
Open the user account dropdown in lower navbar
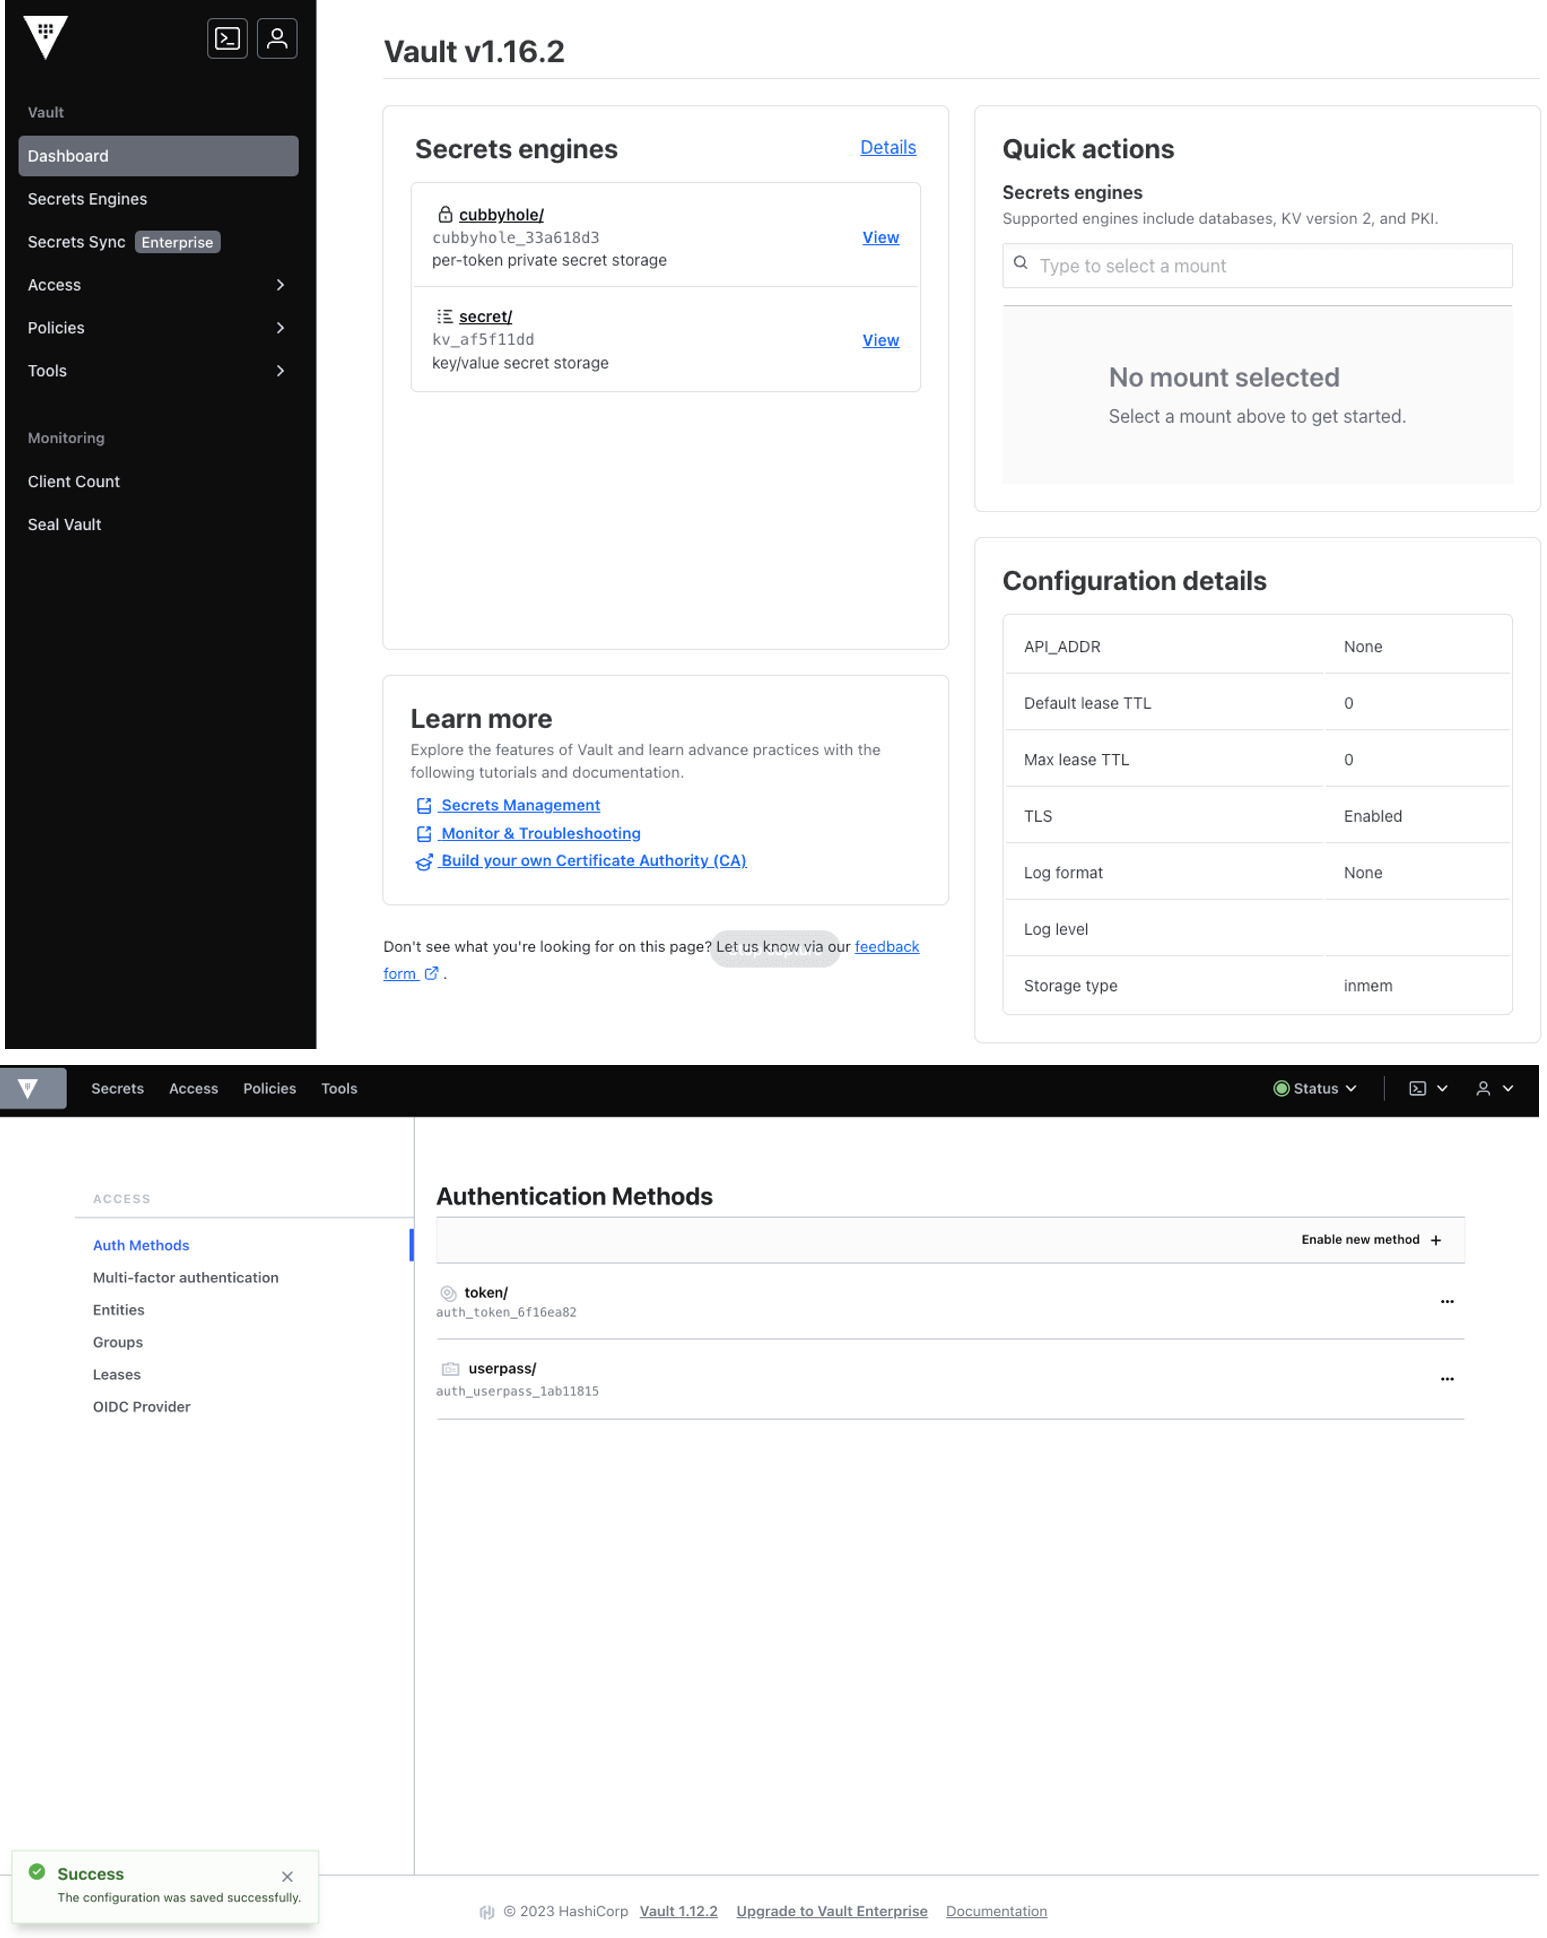pos(1494,1088)
